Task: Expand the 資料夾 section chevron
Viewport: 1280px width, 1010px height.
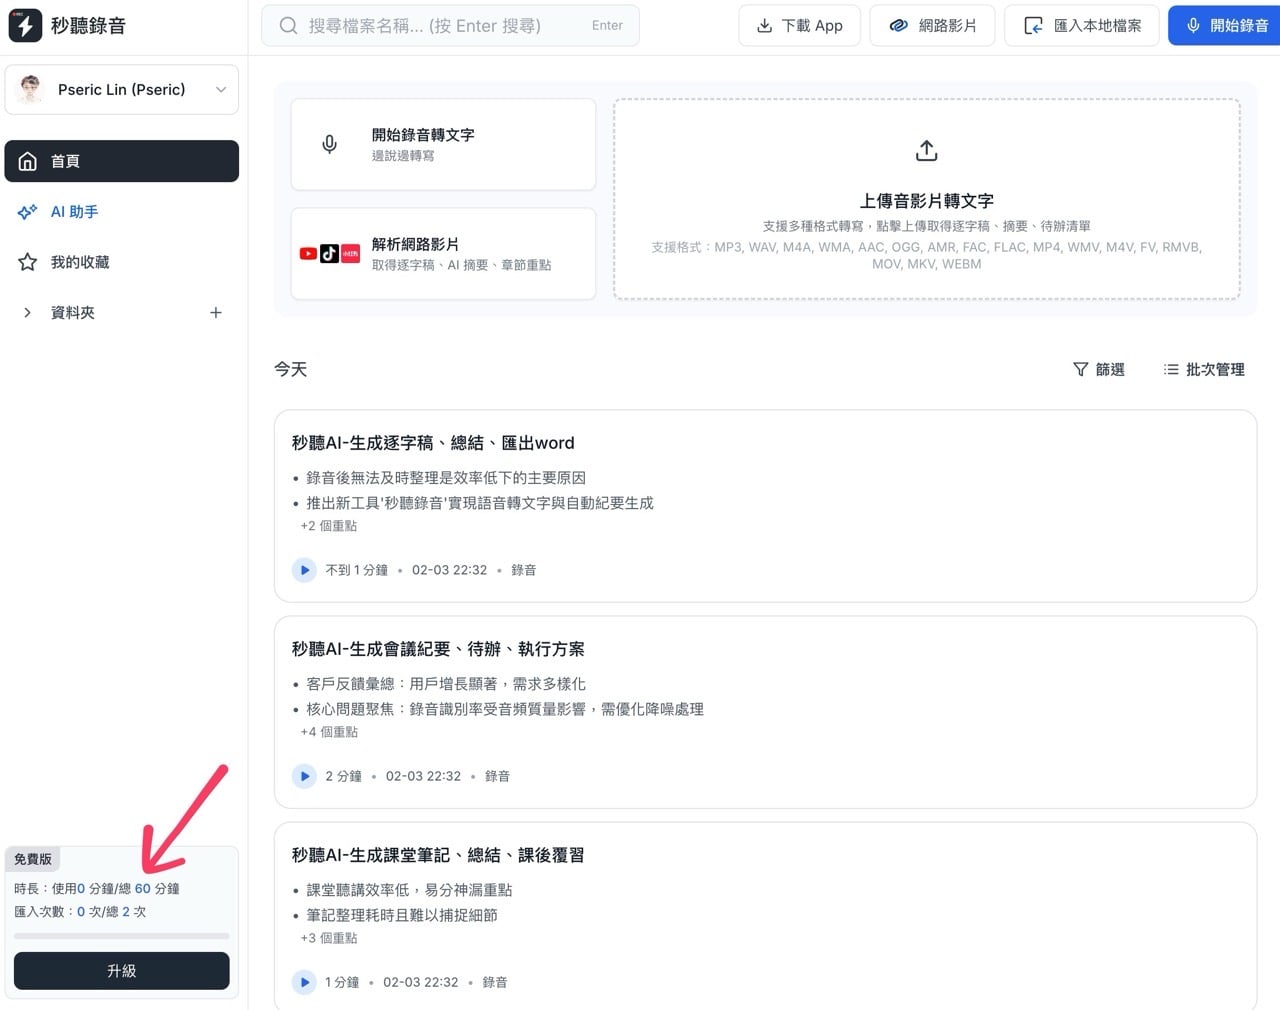Action: [27, 312]
